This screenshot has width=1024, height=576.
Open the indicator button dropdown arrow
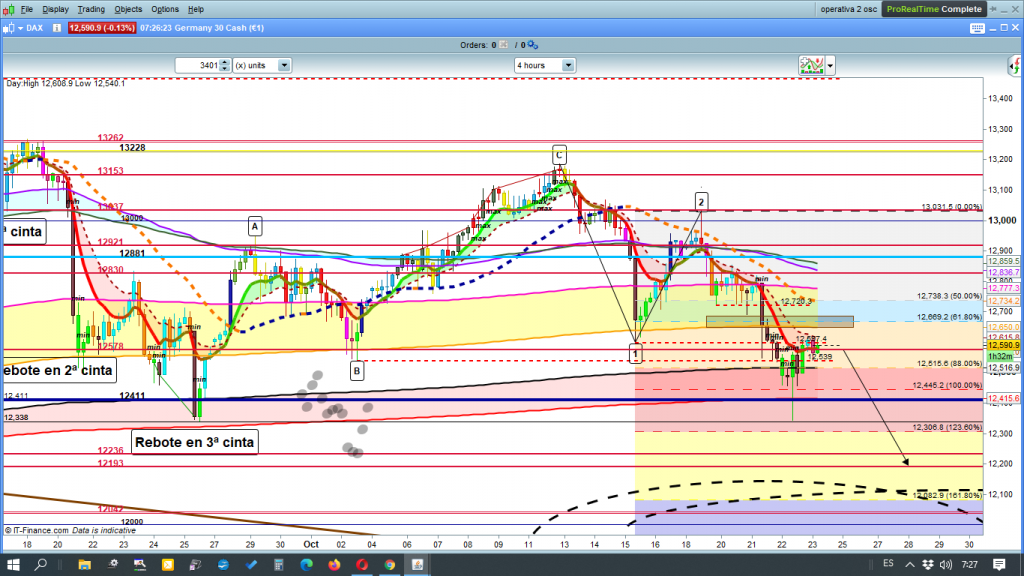coord(830,65)
